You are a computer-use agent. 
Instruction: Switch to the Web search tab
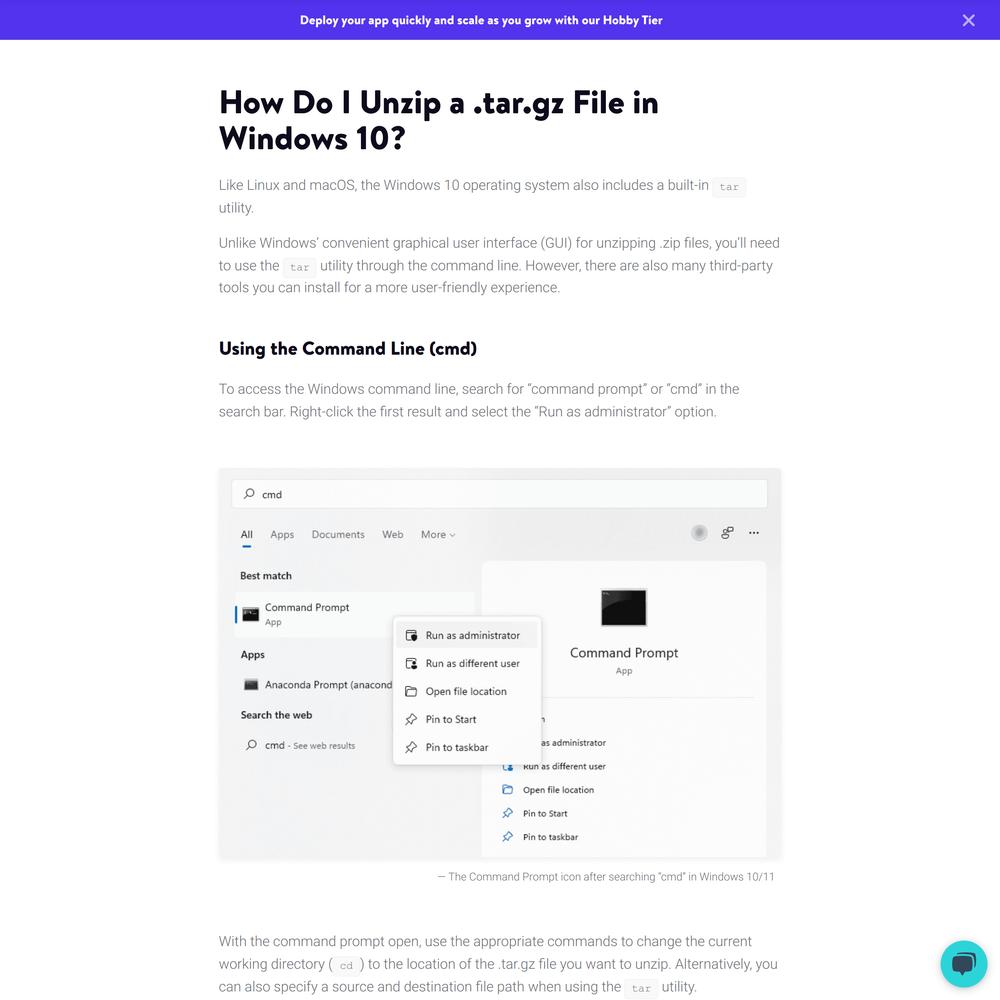393,534
